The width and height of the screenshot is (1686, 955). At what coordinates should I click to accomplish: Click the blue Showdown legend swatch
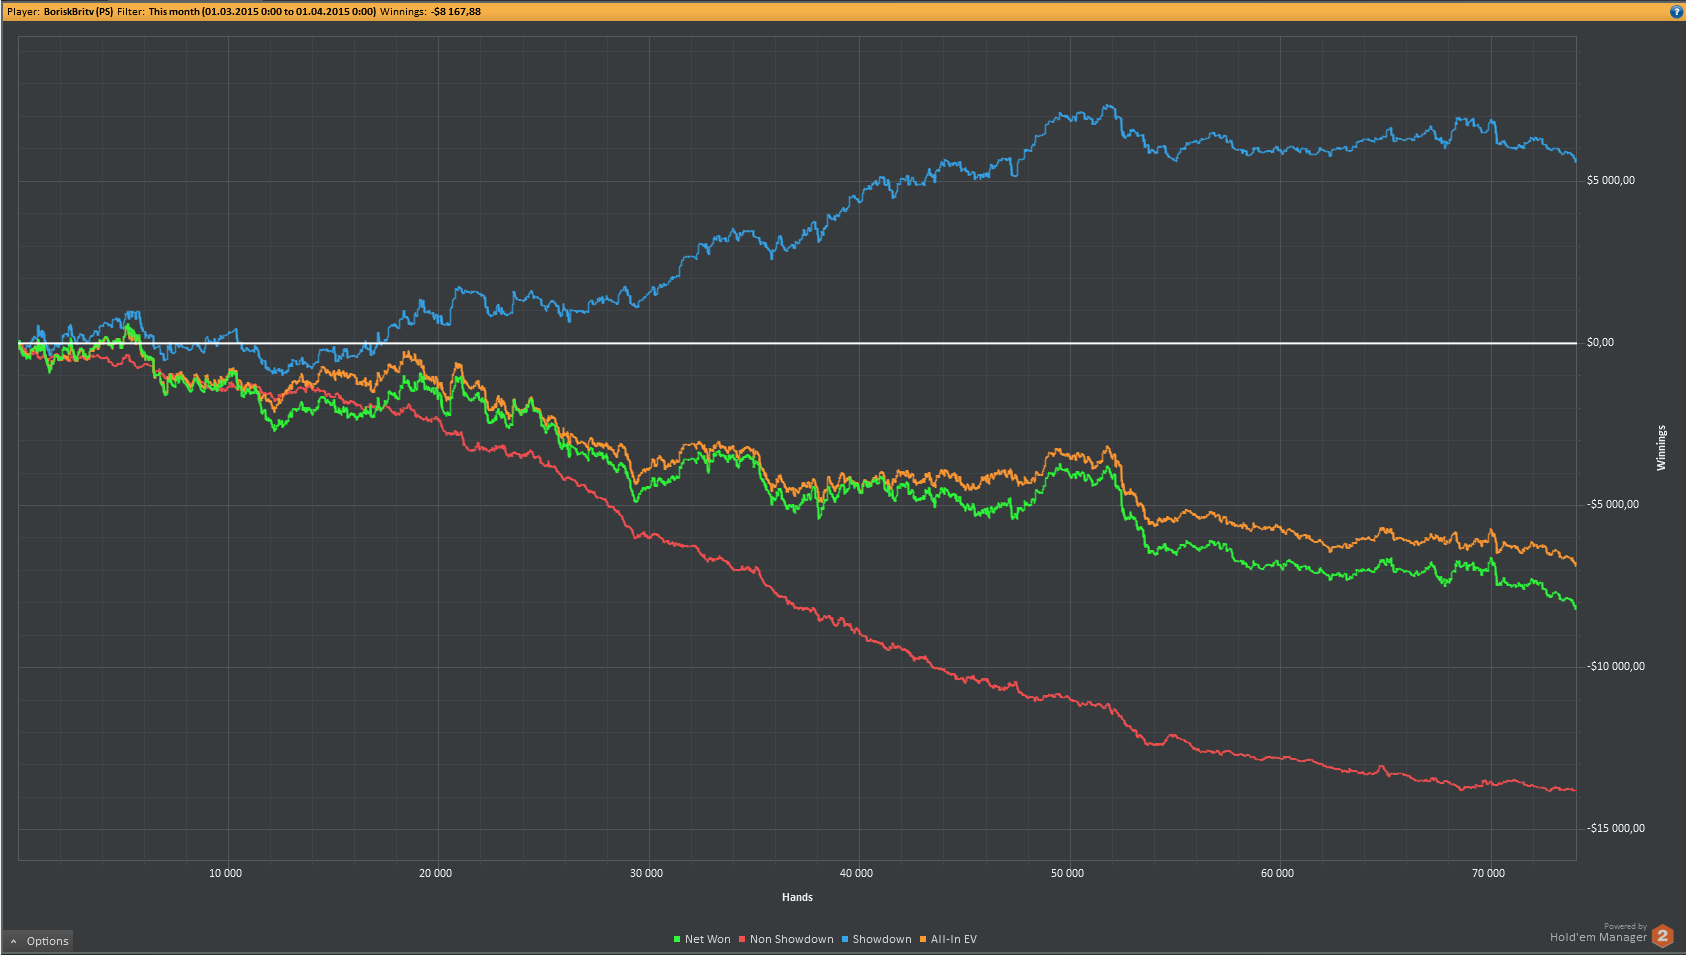[x=845, y=939]
